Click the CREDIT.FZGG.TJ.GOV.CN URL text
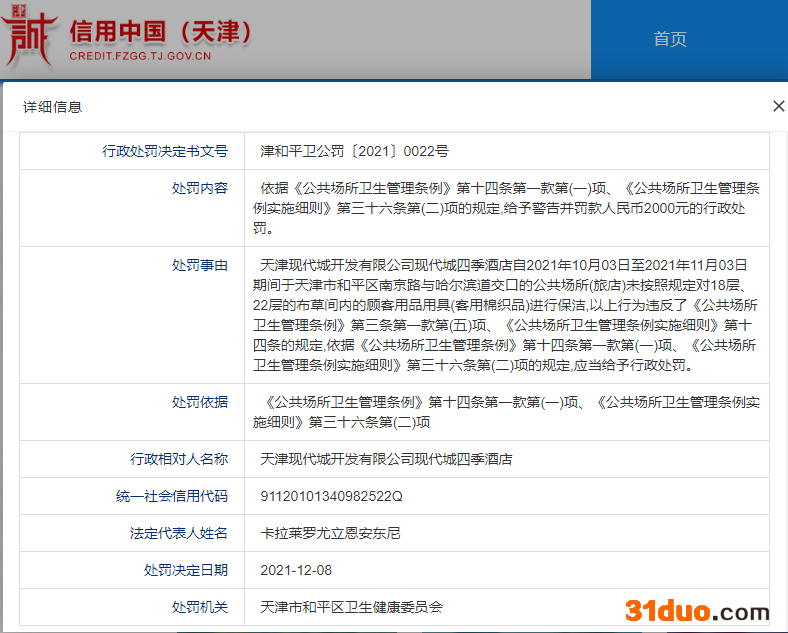 (x=140, y=57)
